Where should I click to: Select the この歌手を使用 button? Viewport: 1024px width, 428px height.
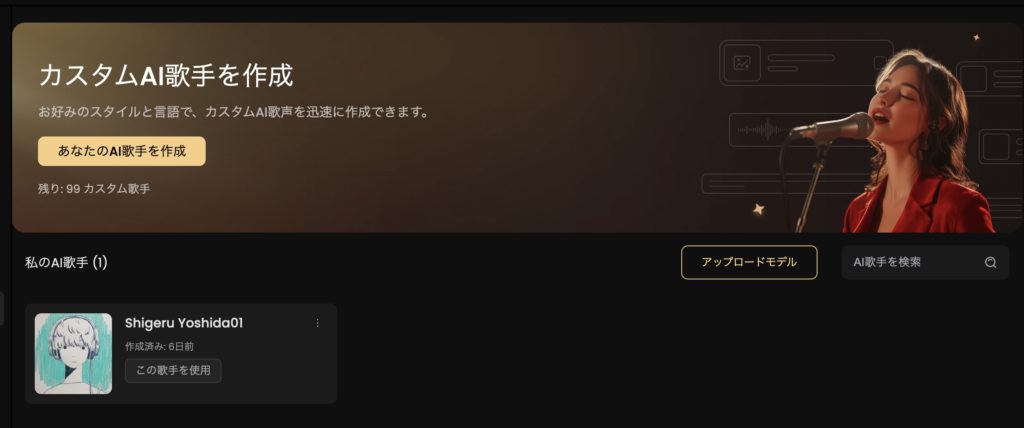[x=173, y=370]
